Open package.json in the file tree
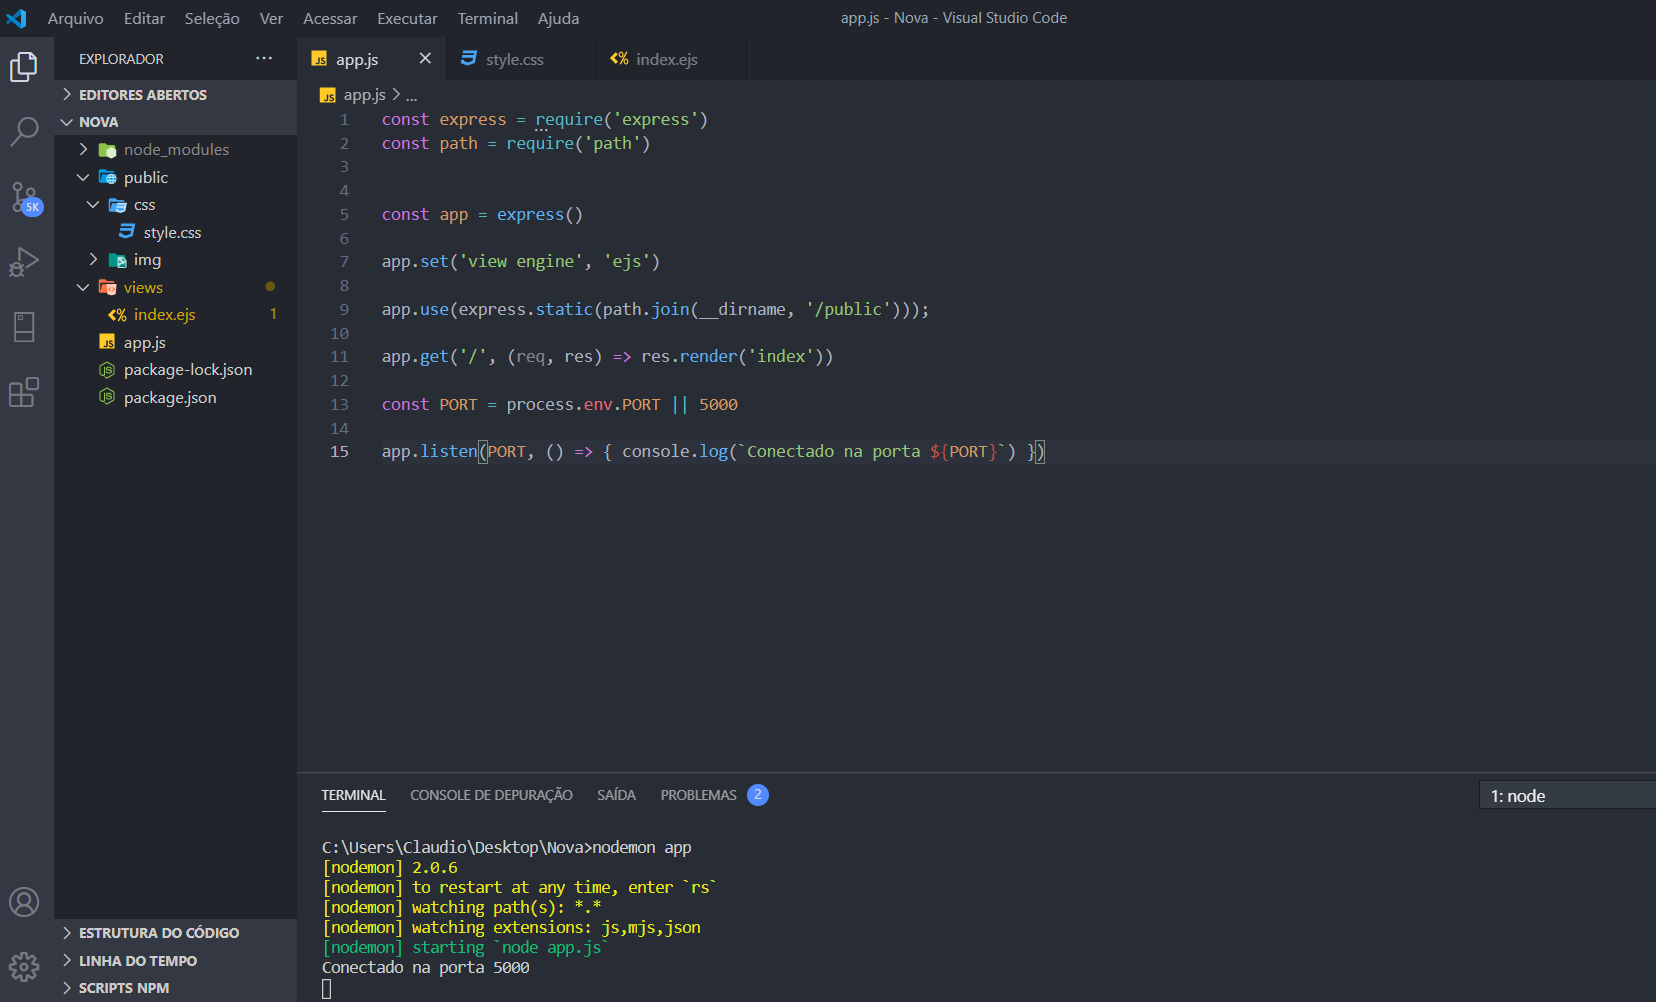Image resolution: width=1656 pixels, height=1002 pixels. coord(176,398)
